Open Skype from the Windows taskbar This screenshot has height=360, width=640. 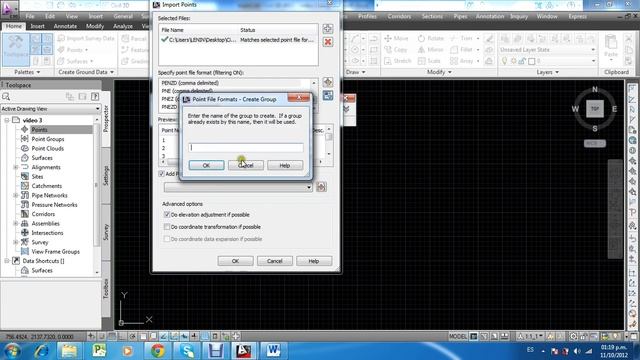click(187, 351)
